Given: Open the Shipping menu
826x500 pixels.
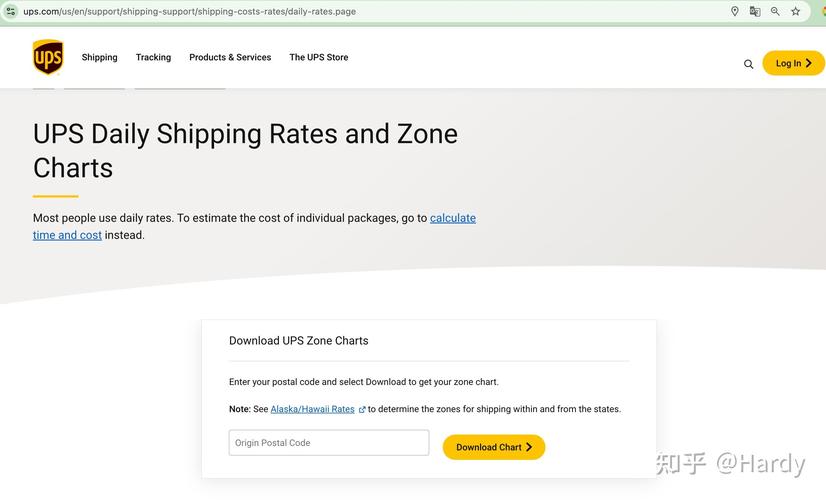Looking at the screenshot, I should coord(100,57).
